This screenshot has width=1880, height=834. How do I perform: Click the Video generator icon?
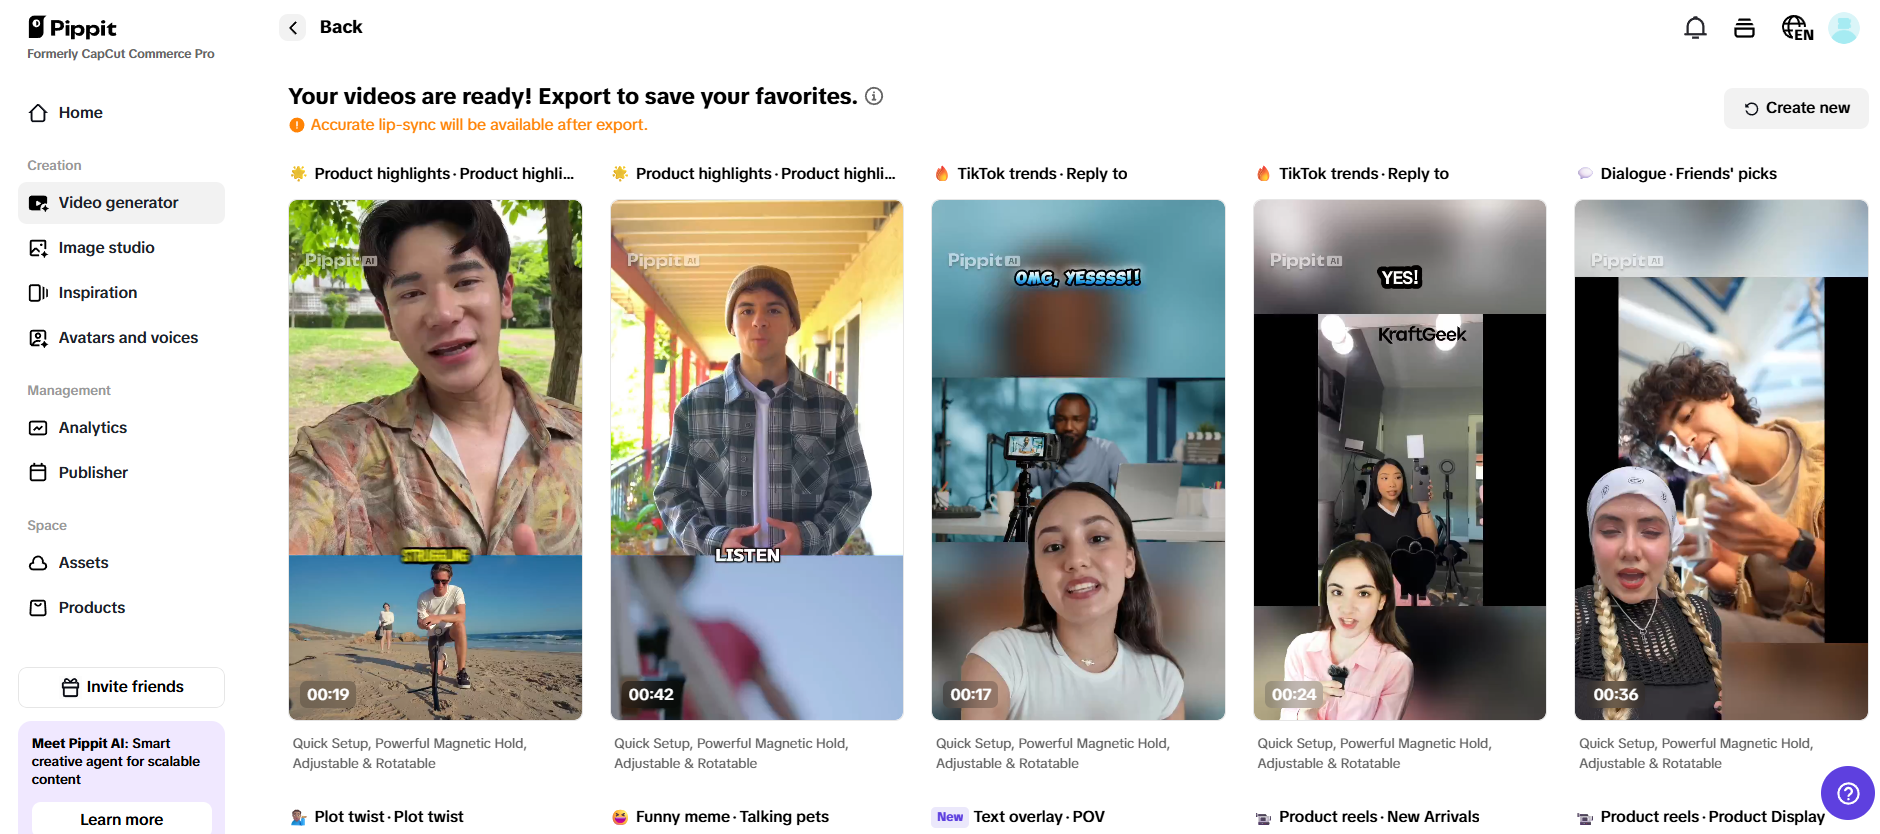pyautogui.click(x=38, y=203)
